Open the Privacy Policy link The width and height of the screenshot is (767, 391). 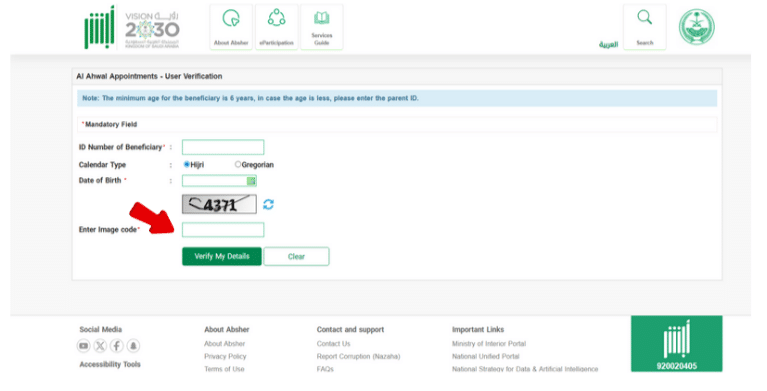225,357
